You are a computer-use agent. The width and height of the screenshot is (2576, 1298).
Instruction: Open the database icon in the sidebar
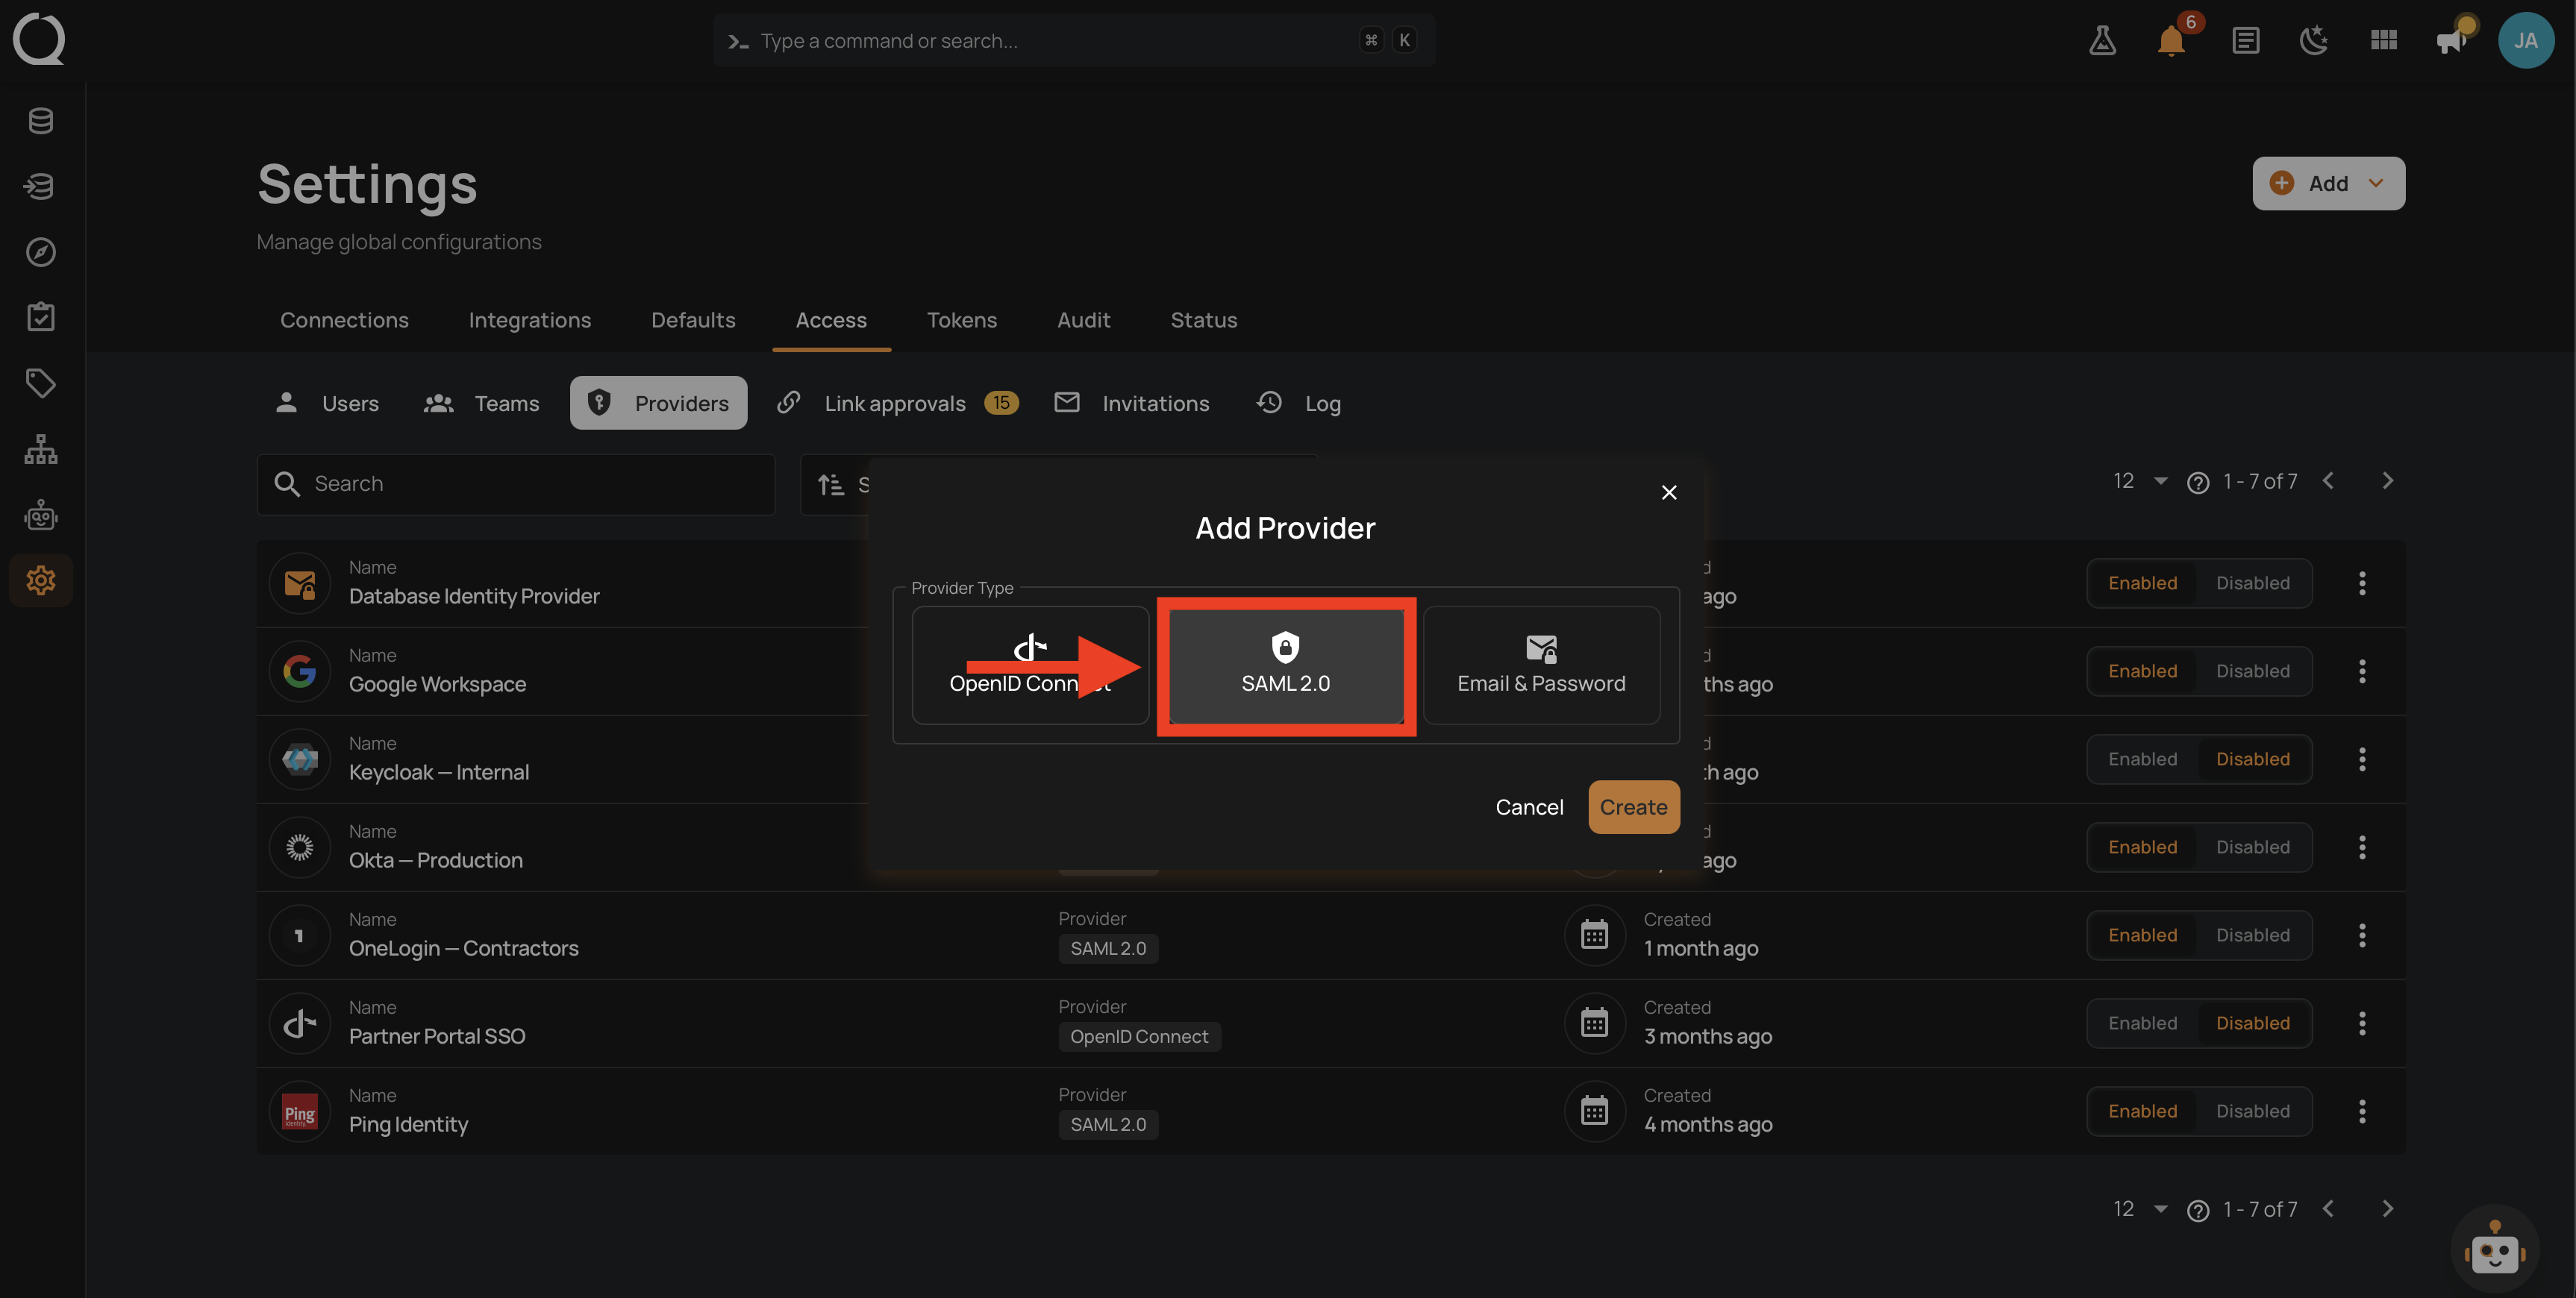click(41, 121)
